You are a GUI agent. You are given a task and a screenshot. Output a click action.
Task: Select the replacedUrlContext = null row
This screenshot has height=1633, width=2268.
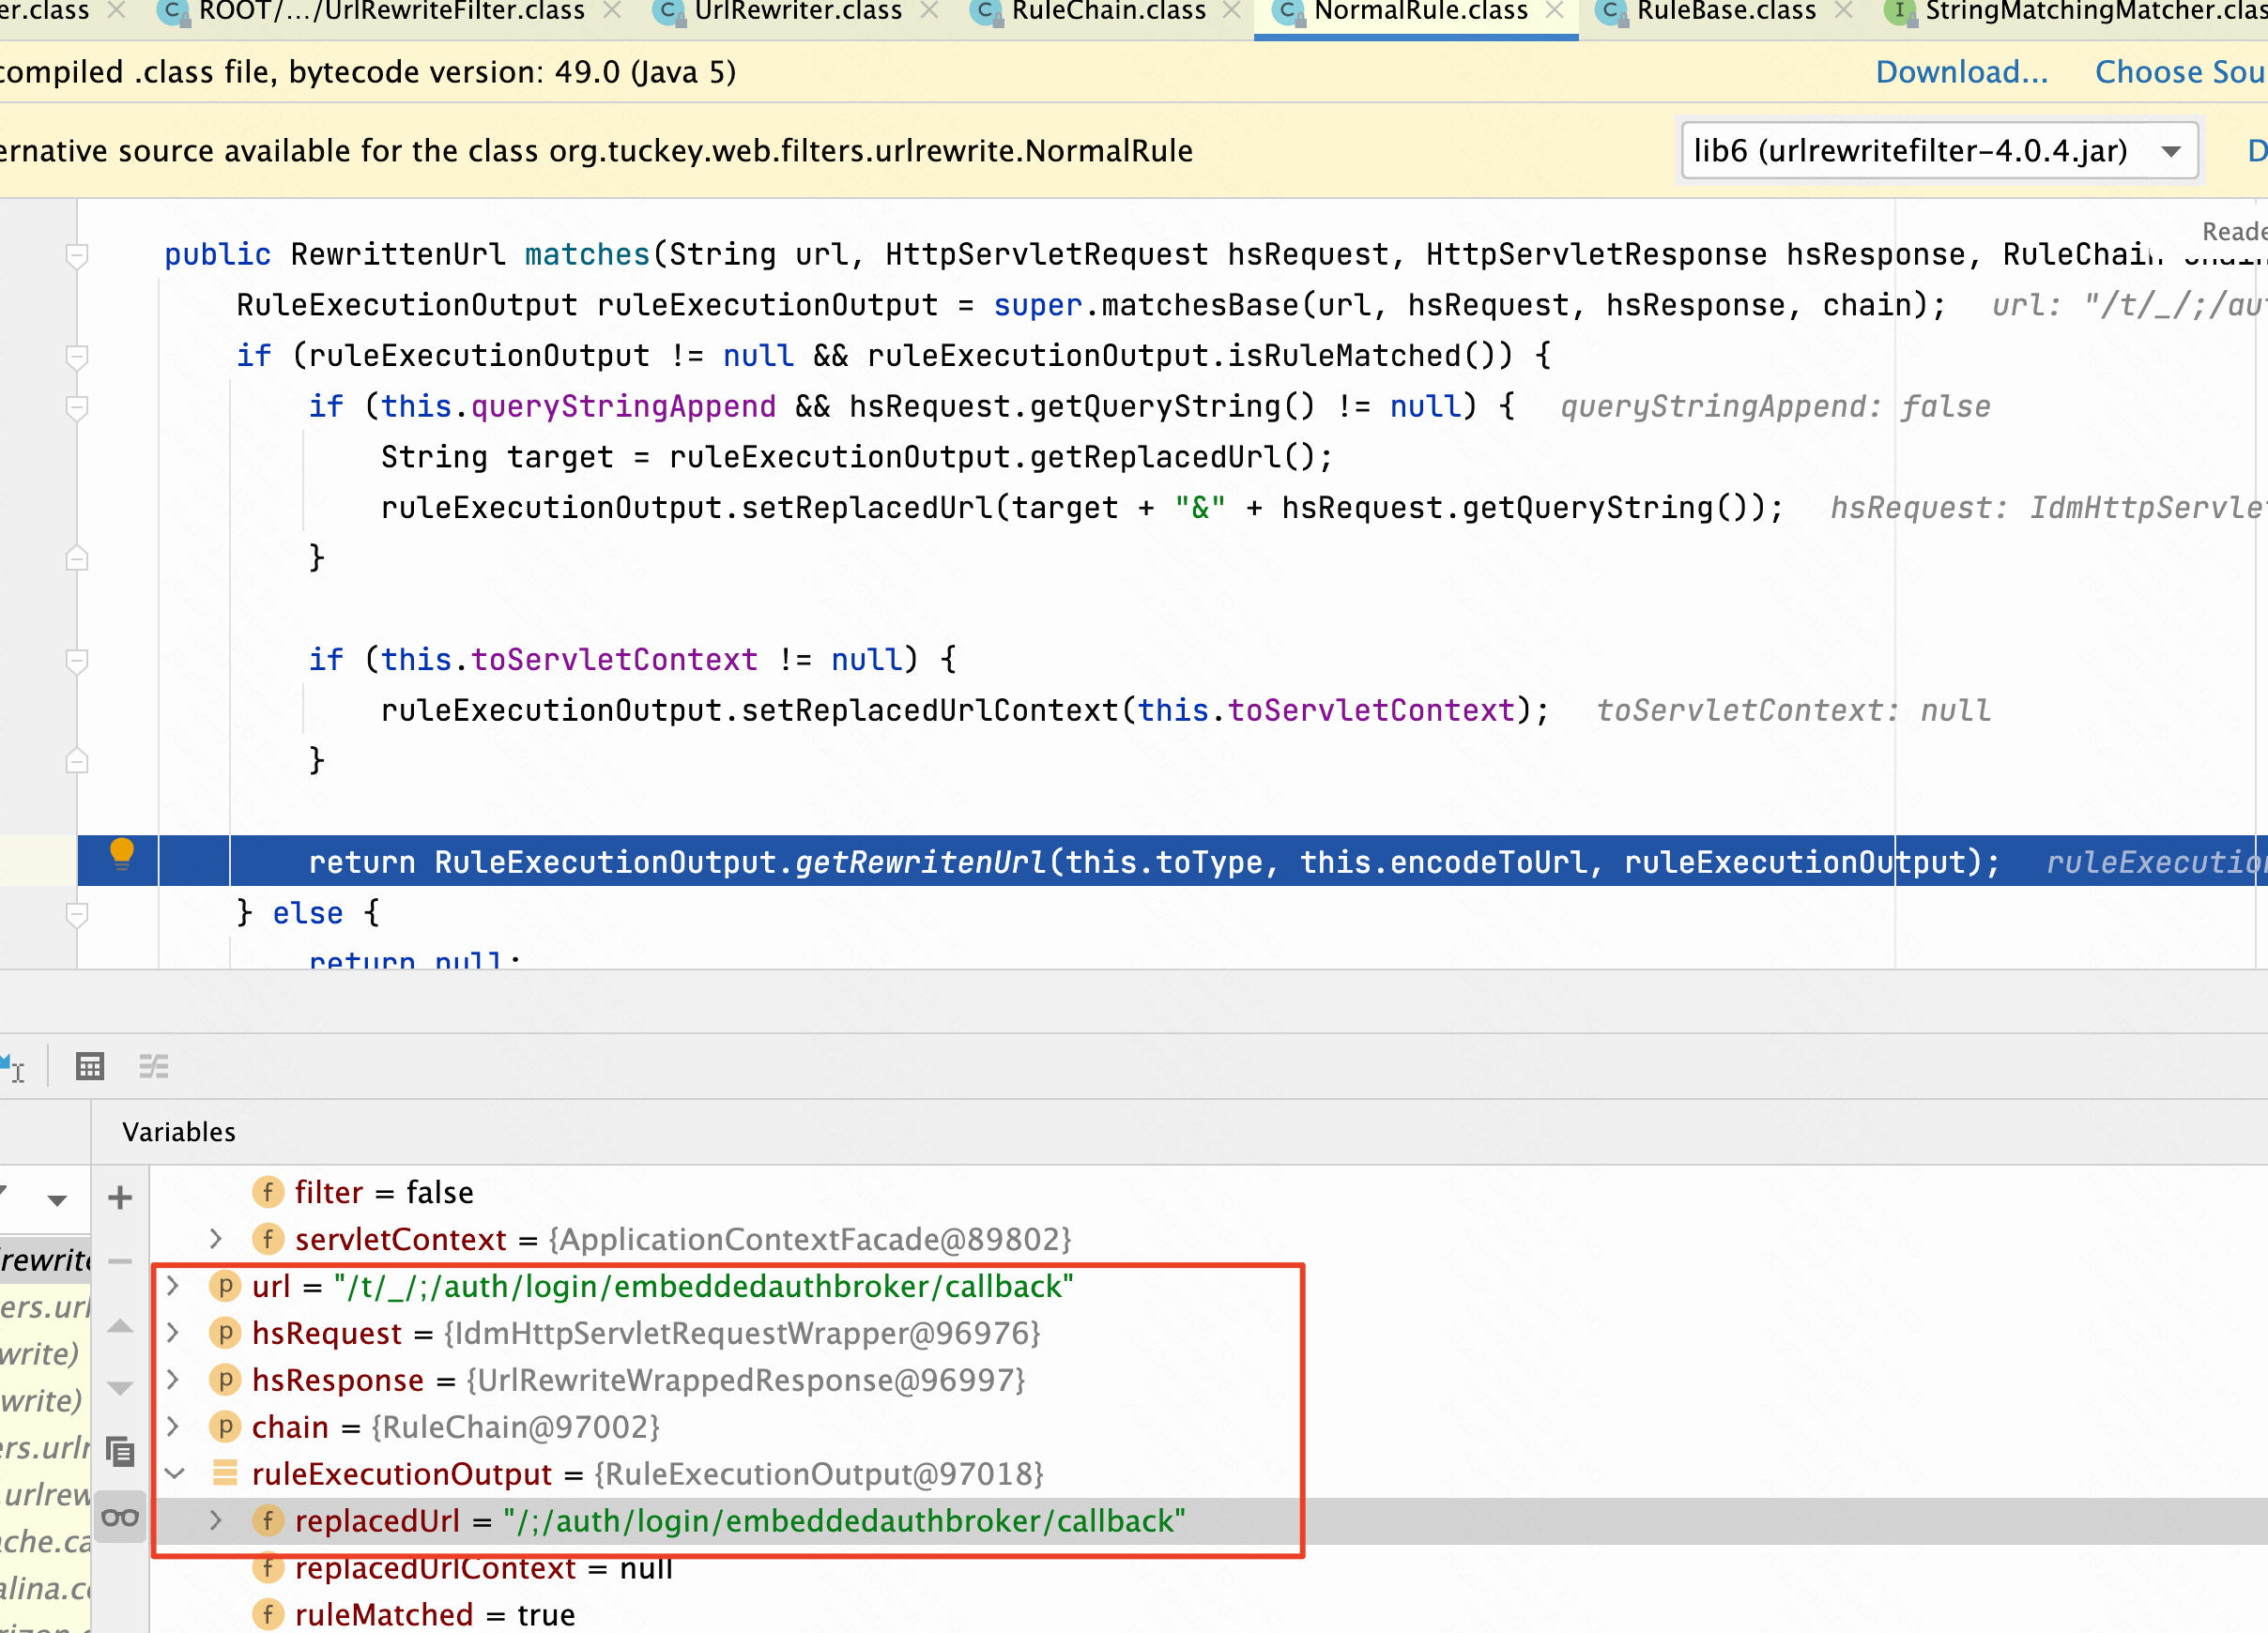tap(1209, 1568)
